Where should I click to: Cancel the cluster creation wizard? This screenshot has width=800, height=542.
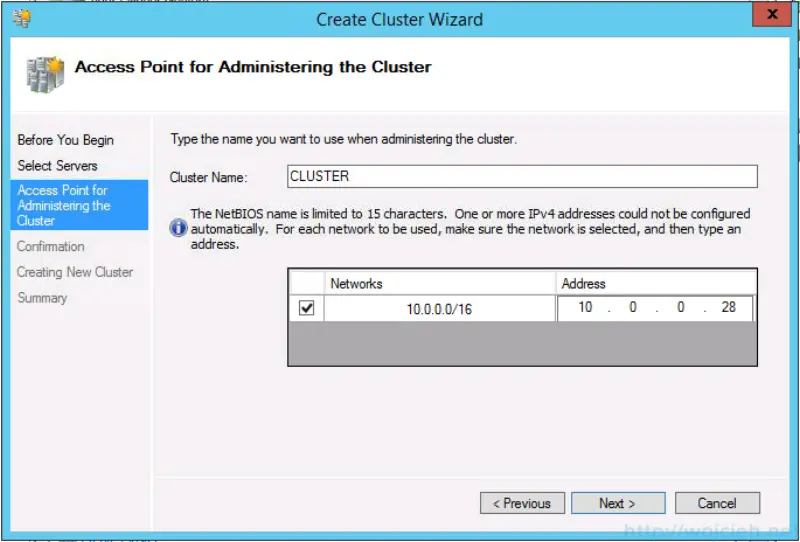717,503
